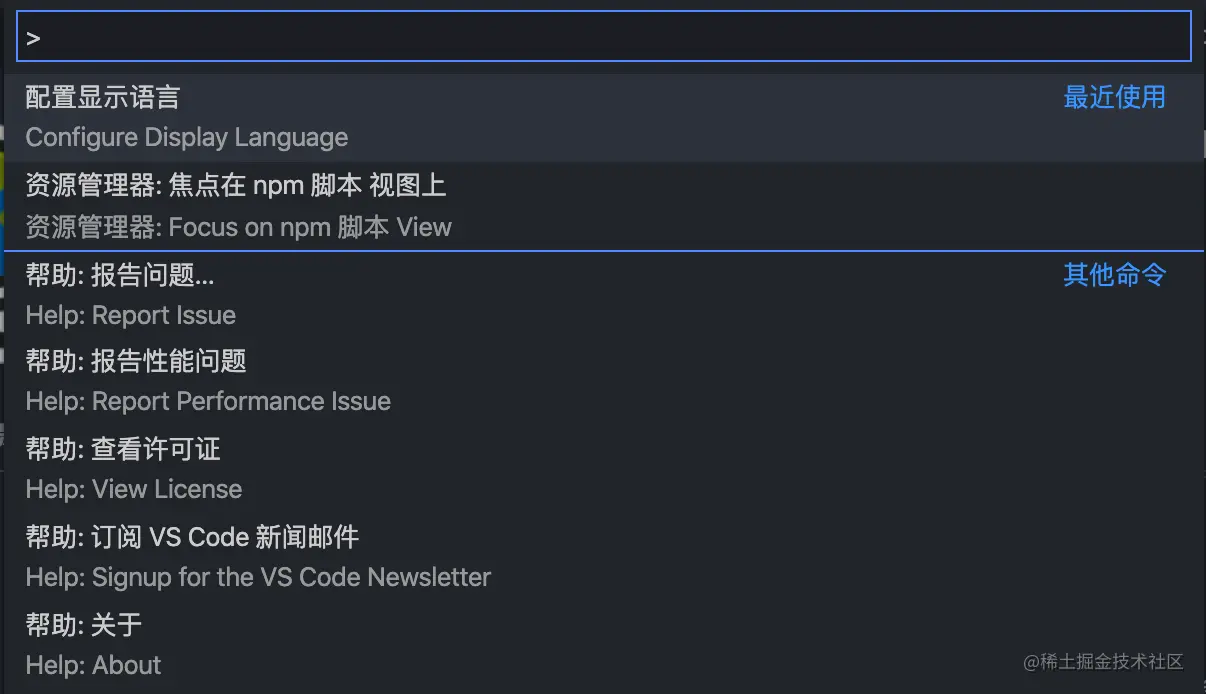Click the 稀土掘金技术社区 watermark text

tap(1103, 662)
